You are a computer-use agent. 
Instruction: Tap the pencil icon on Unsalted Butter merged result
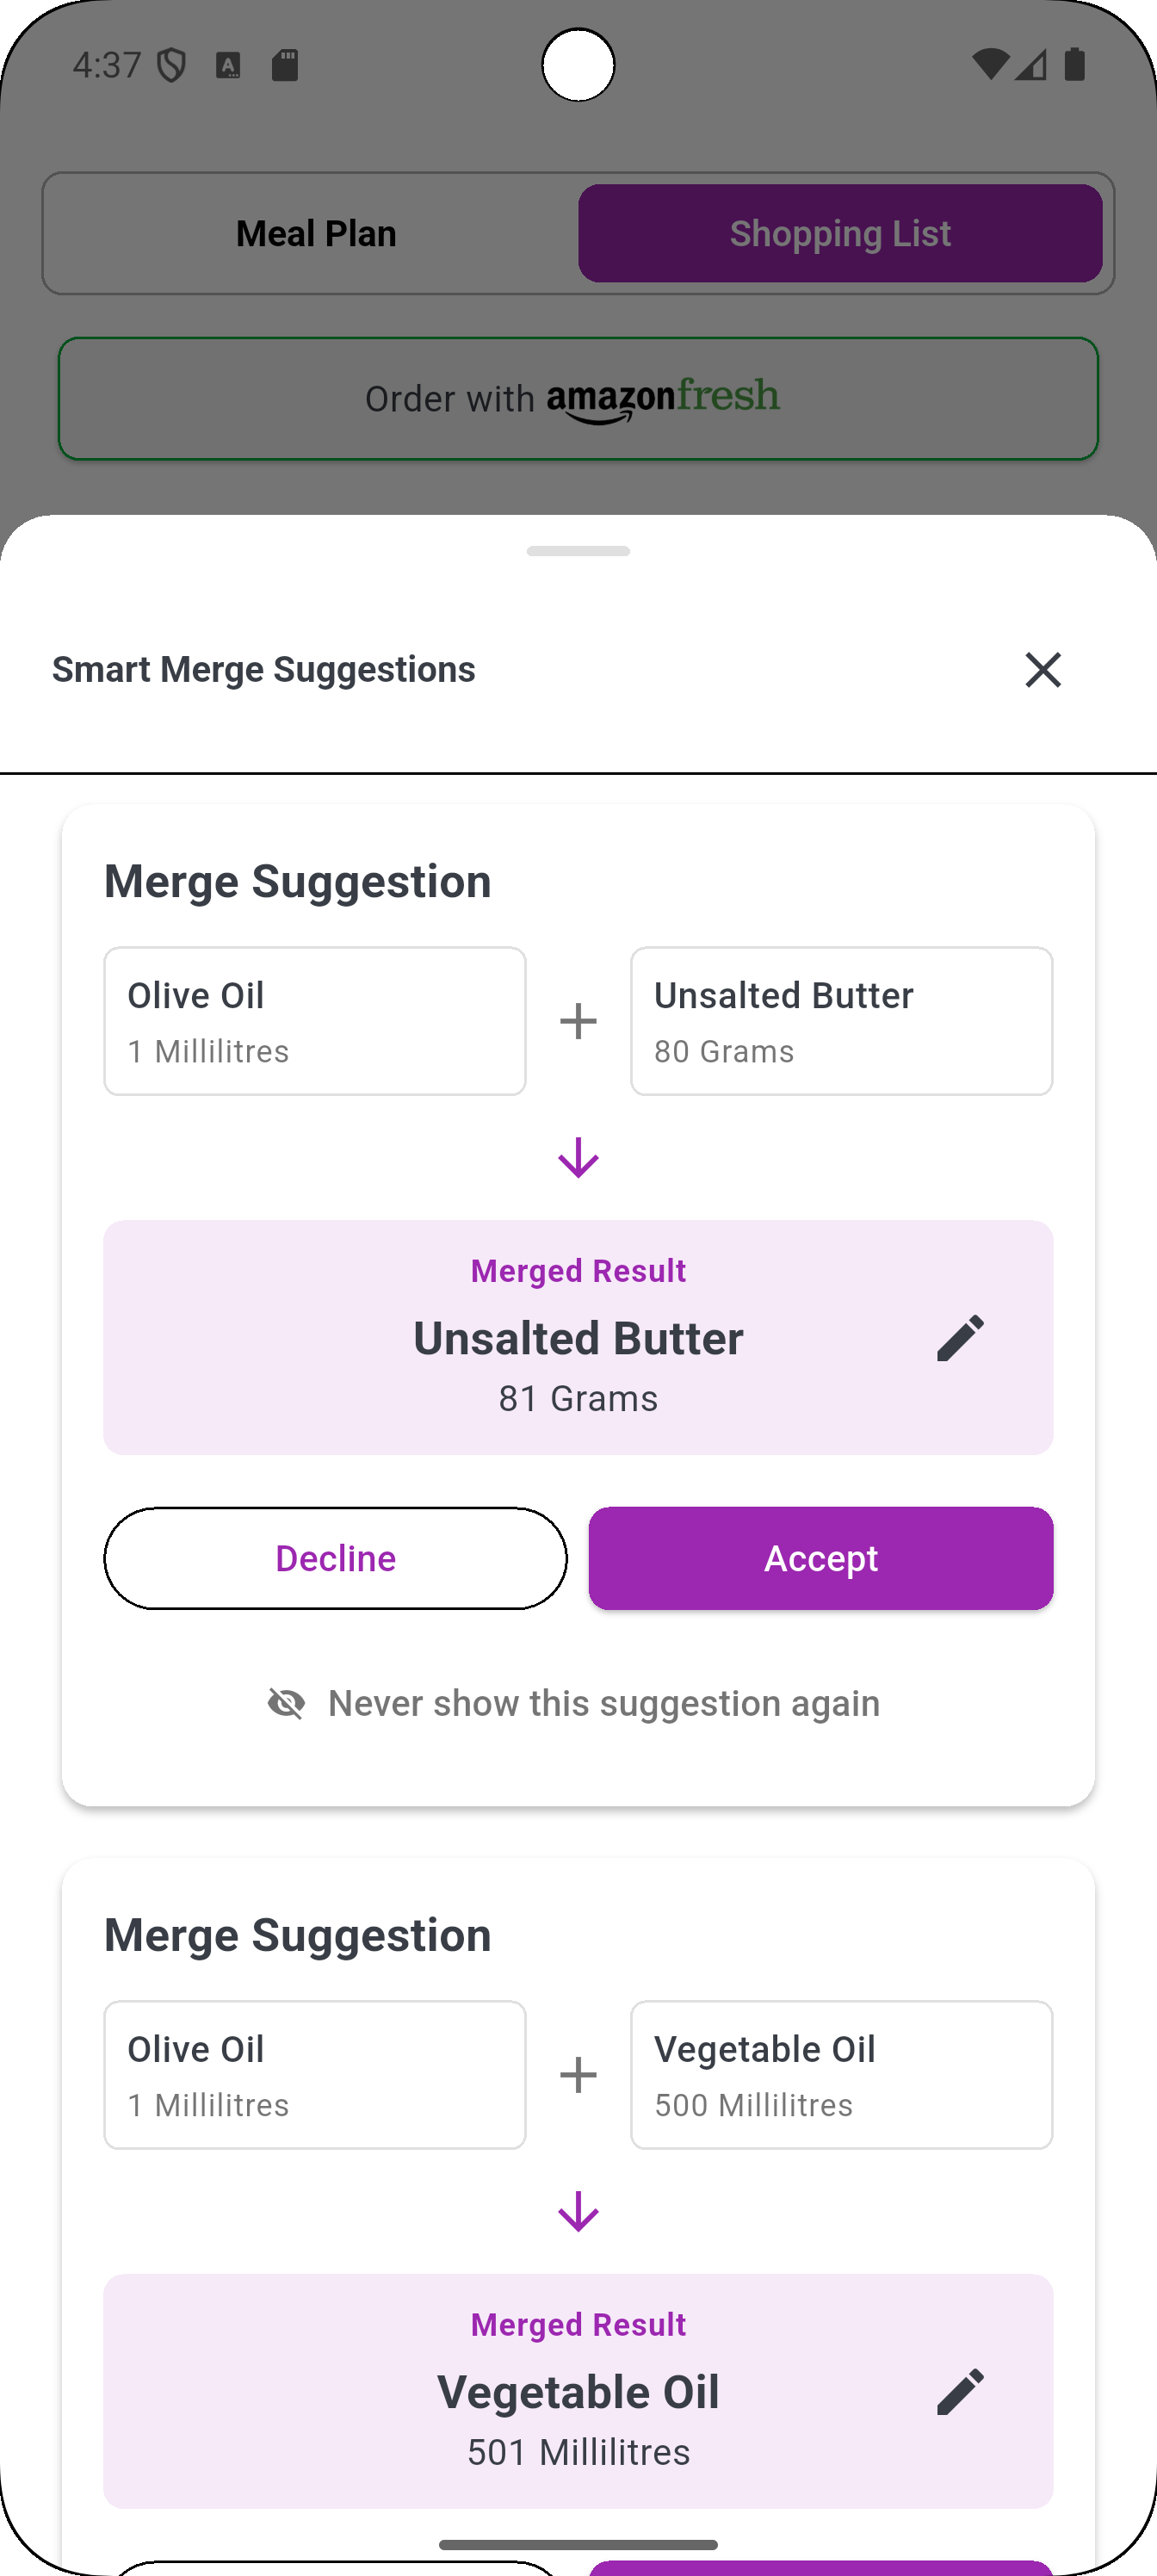click(x=961, y=1337)
